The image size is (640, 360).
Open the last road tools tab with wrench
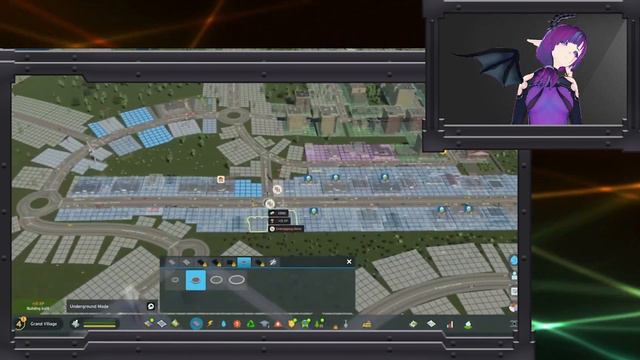coord(273,262)
